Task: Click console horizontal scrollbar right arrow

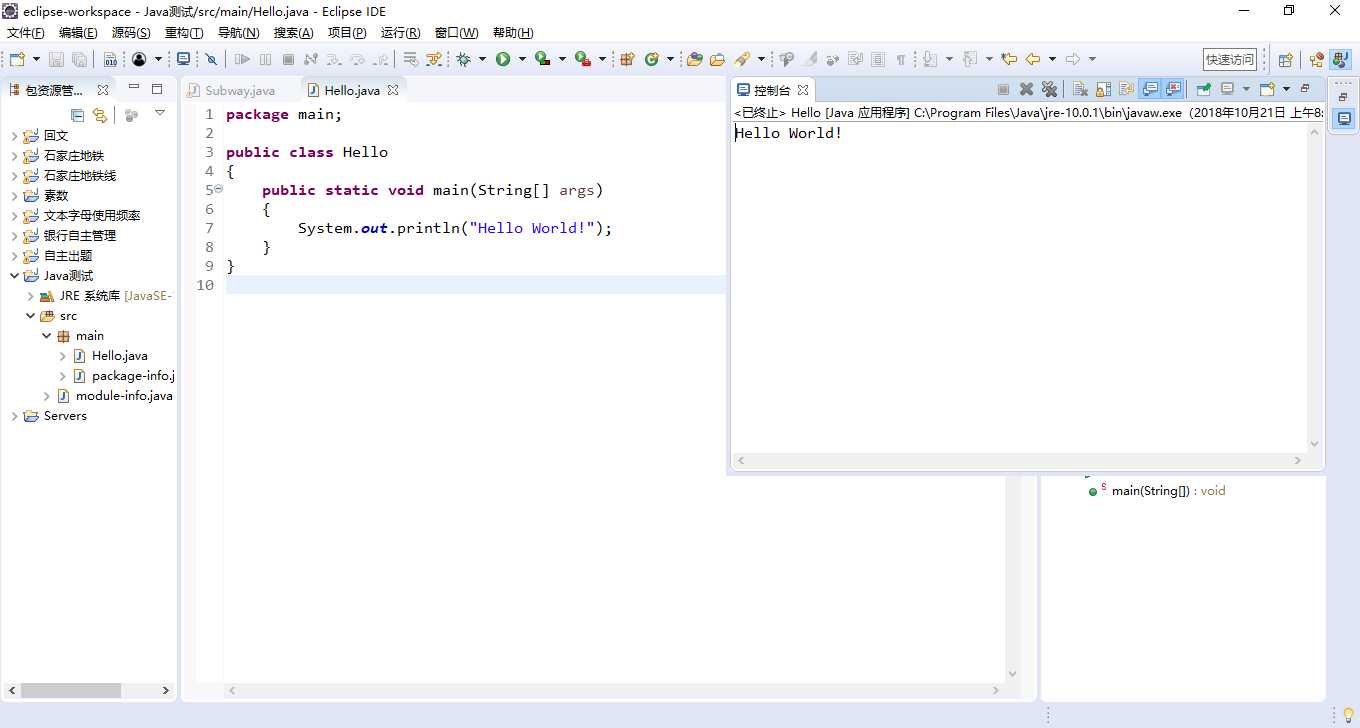Action: pos(1298,461)
